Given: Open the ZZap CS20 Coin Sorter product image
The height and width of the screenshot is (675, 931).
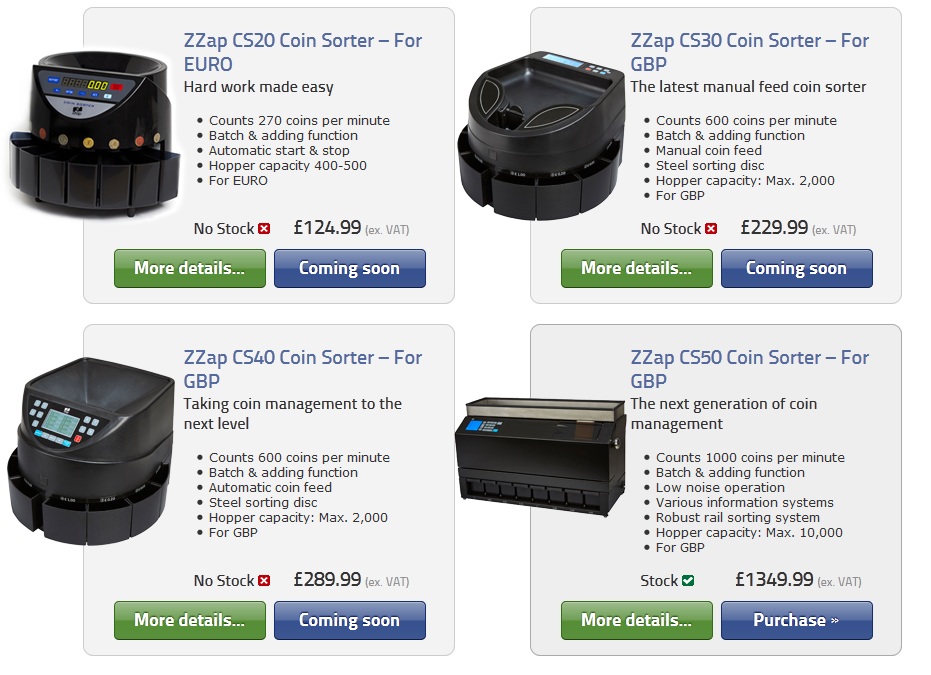Looking at the screenshot, I should tap(94, 133).
